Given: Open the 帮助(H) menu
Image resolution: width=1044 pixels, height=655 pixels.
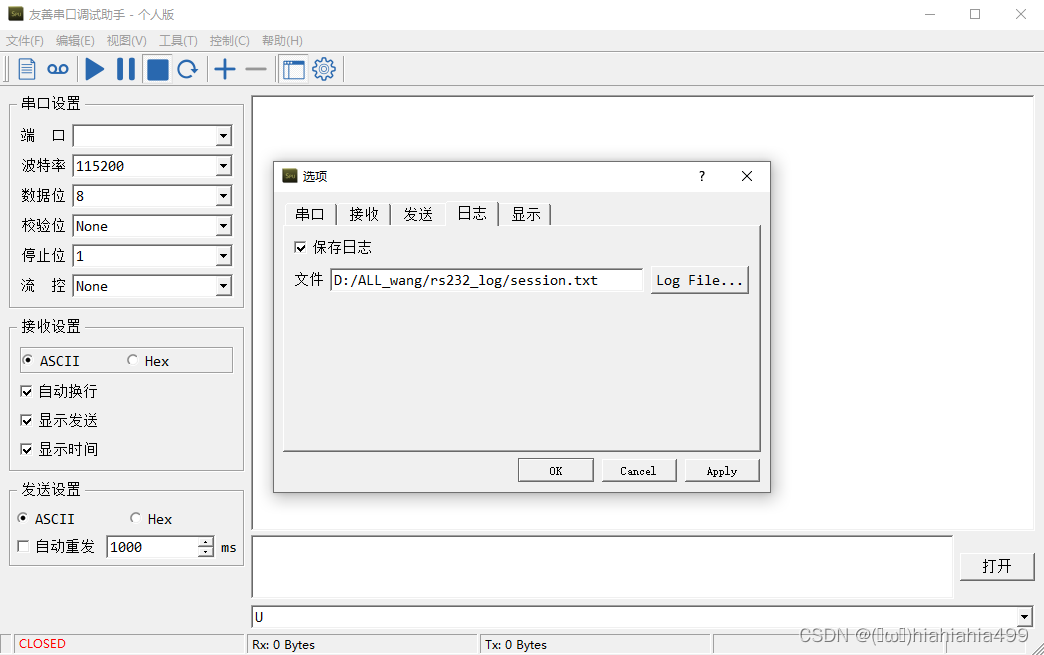Looking at the screenshot, I should [x=282, y=41].
